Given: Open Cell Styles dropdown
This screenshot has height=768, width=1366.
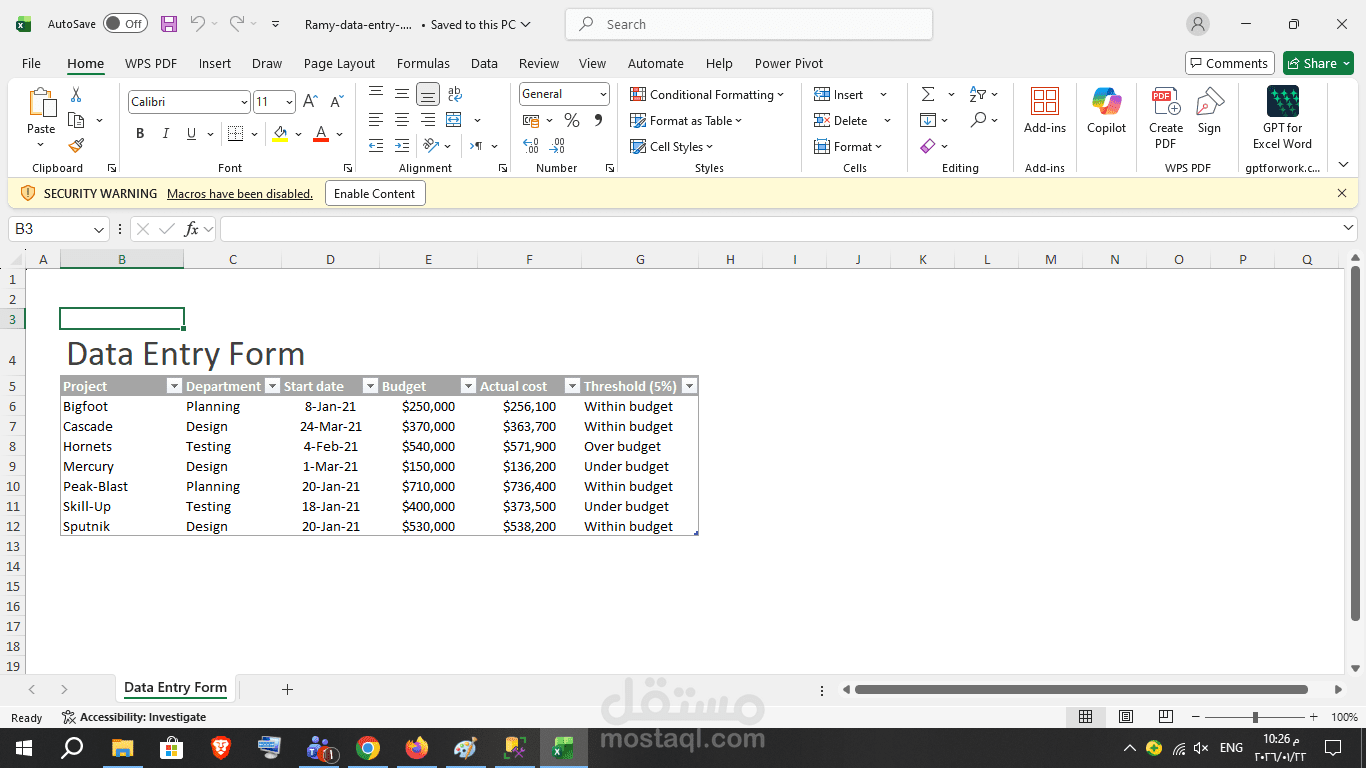Looking at the screenshot, I should click(x=671, y=146).
